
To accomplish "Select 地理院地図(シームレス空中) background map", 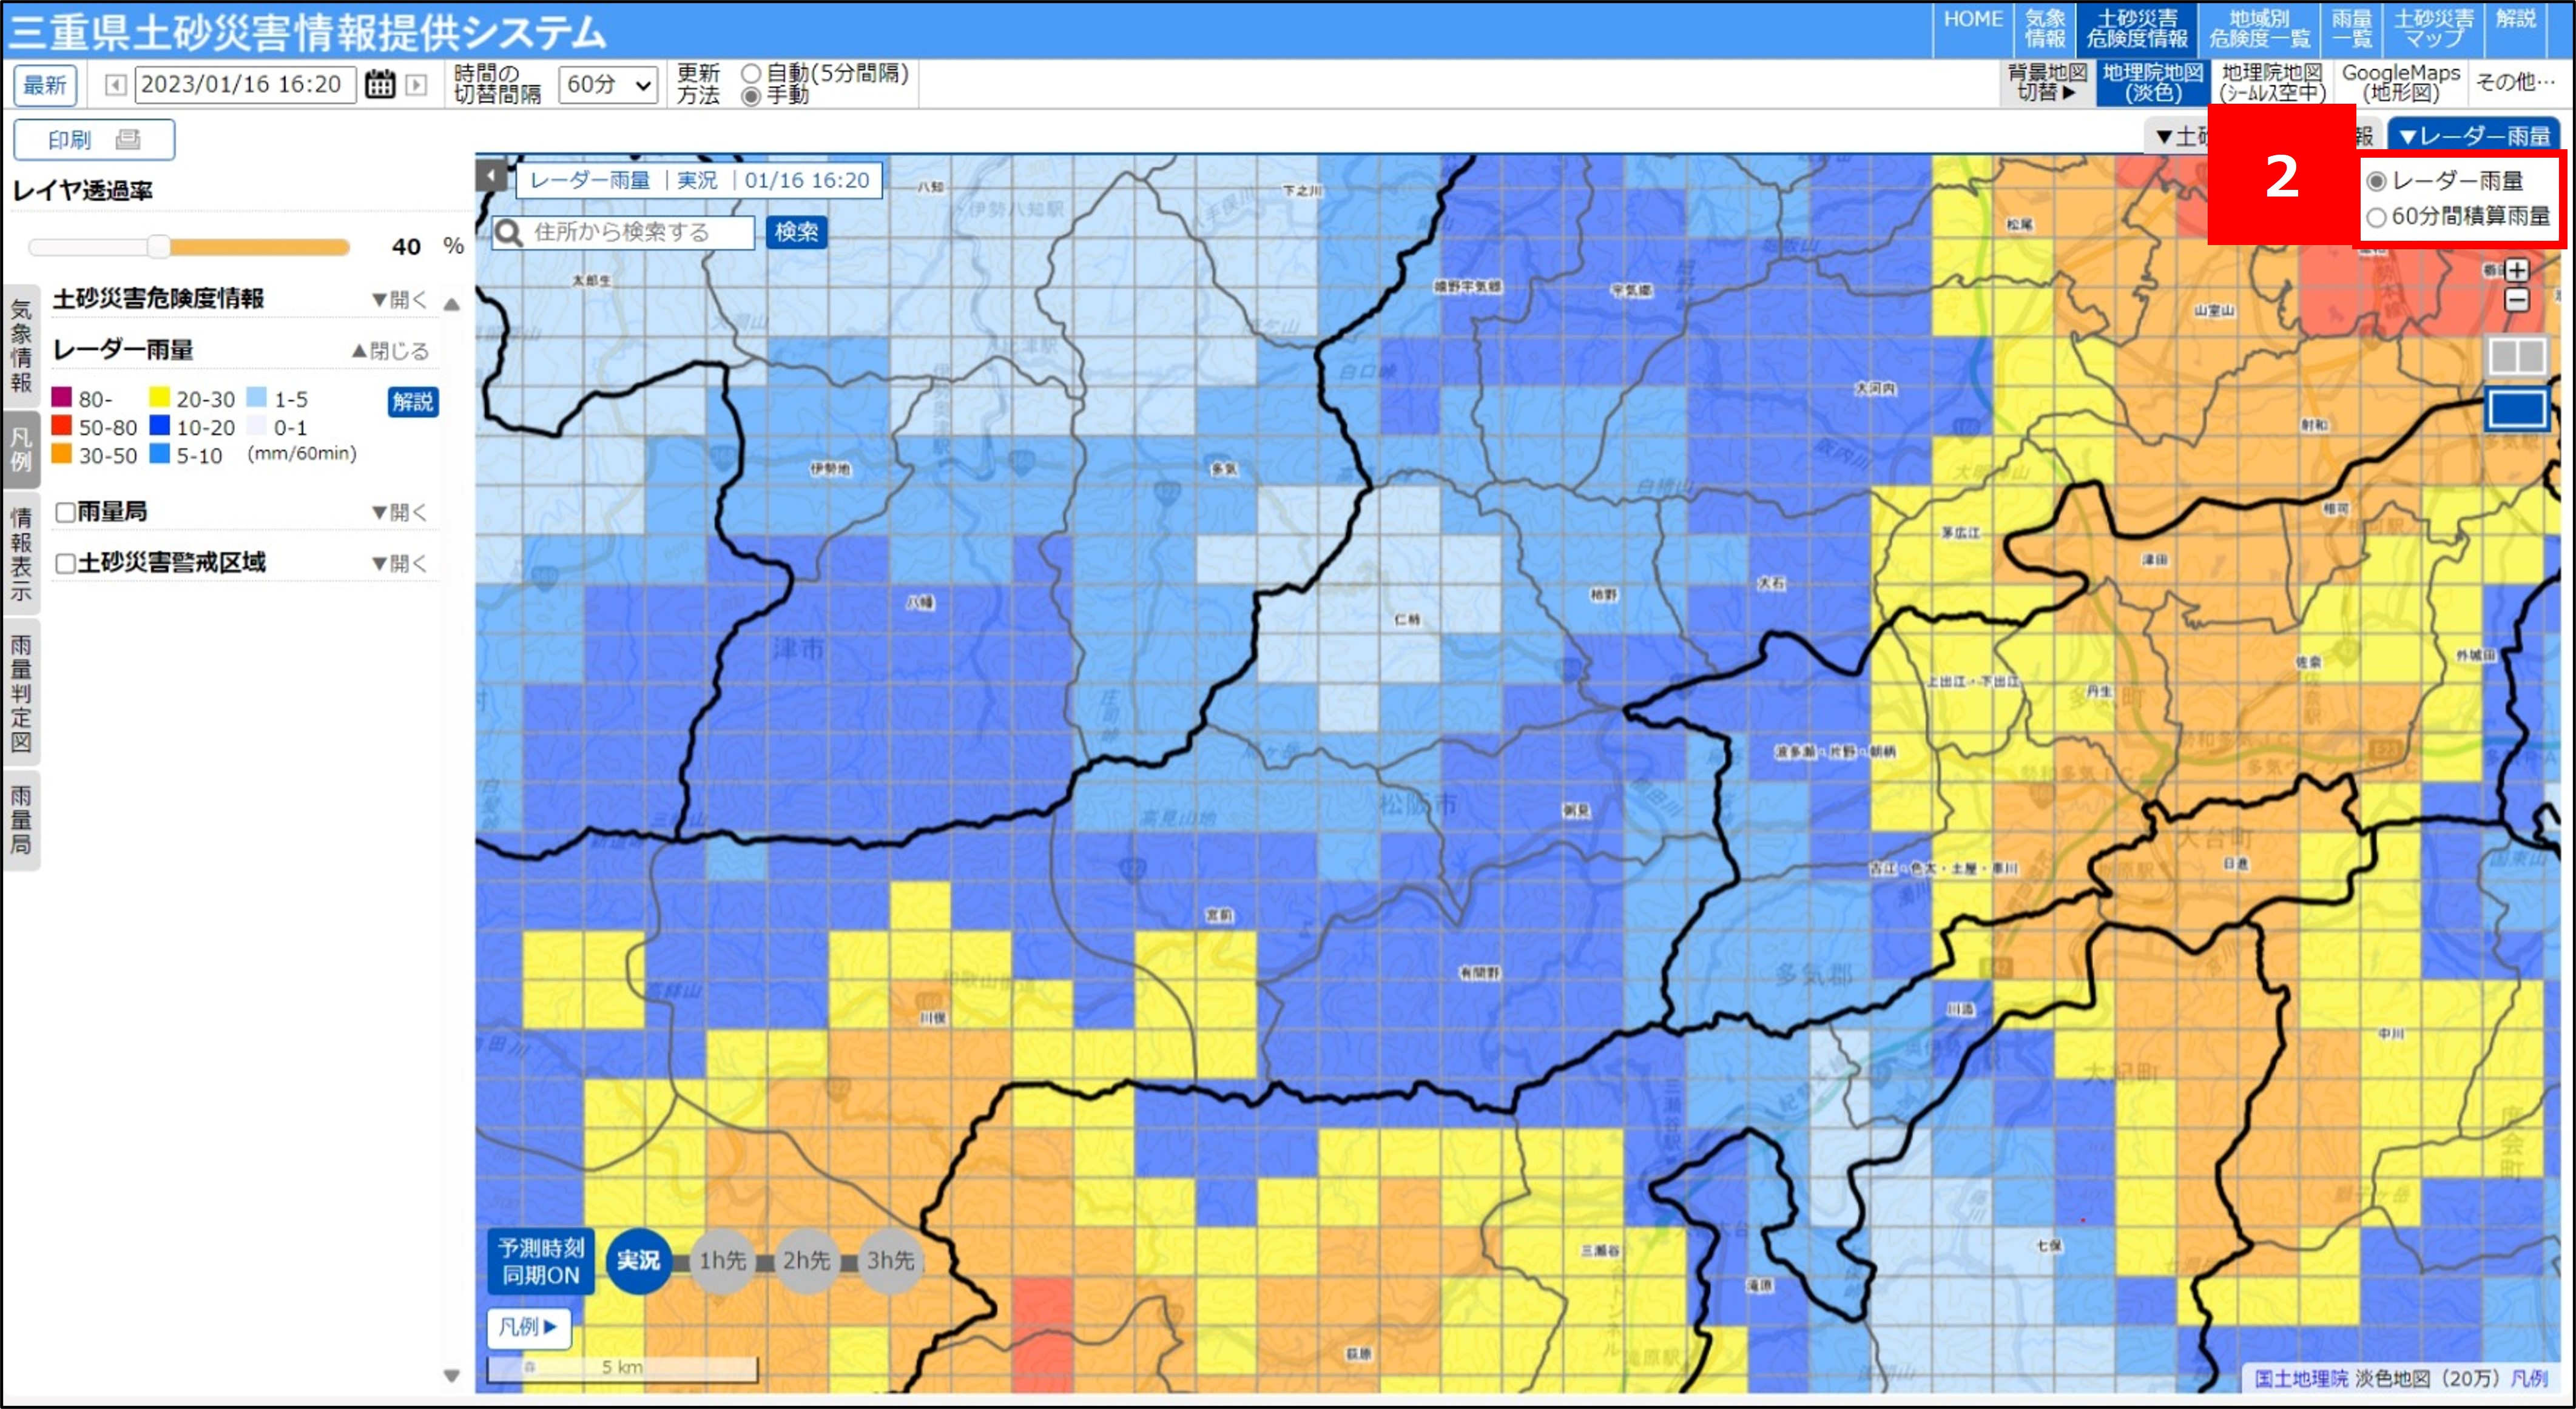I will click(2272, 83).
